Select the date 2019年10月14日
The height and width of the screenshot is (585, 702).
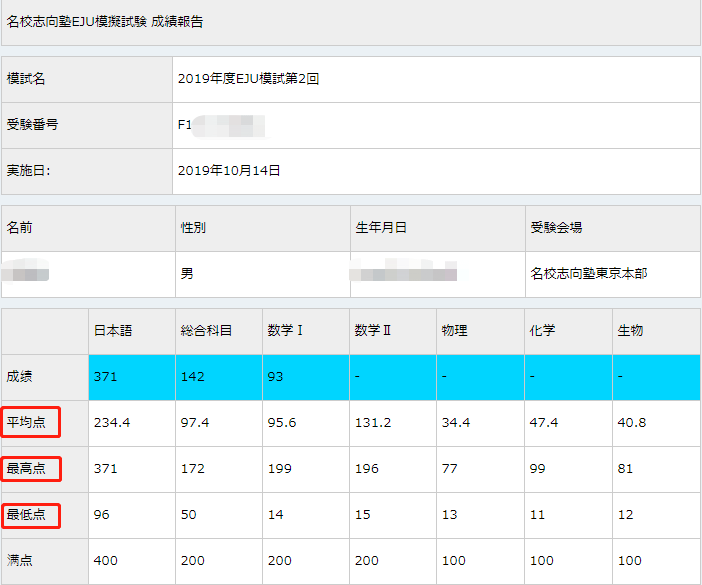coord(229,171)
